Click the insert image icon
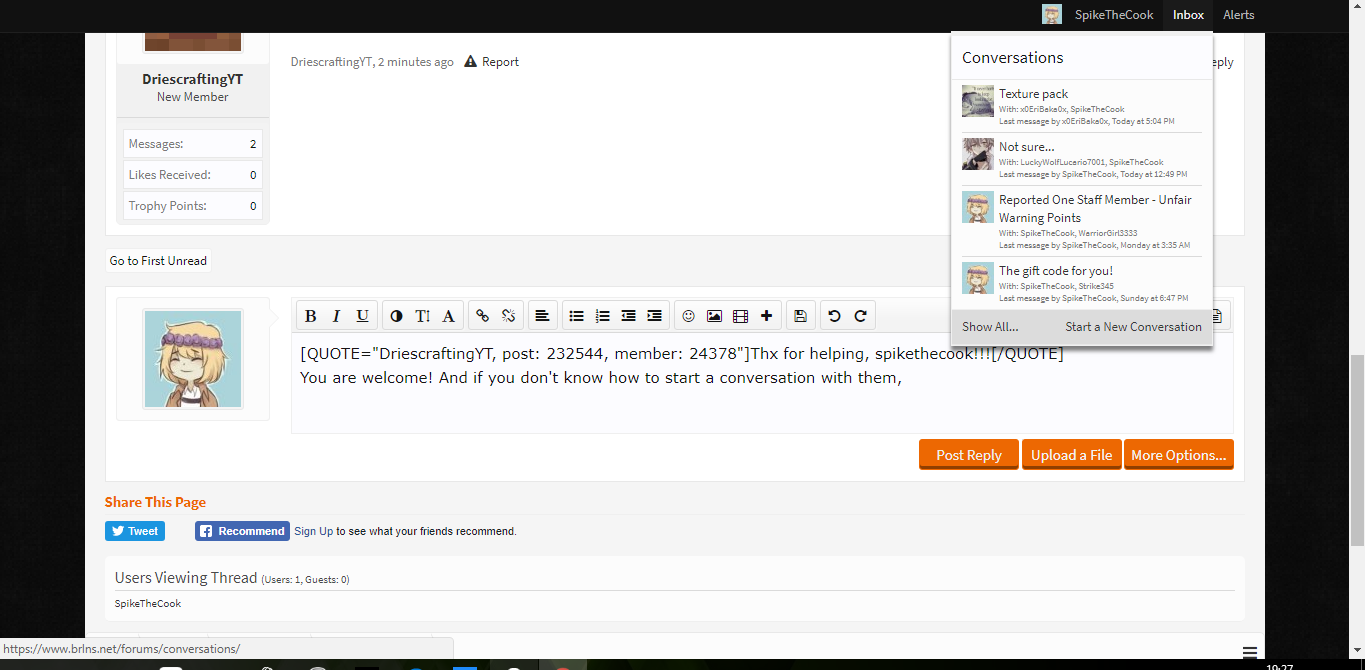The image size is (1365, 670). (714, 316)
